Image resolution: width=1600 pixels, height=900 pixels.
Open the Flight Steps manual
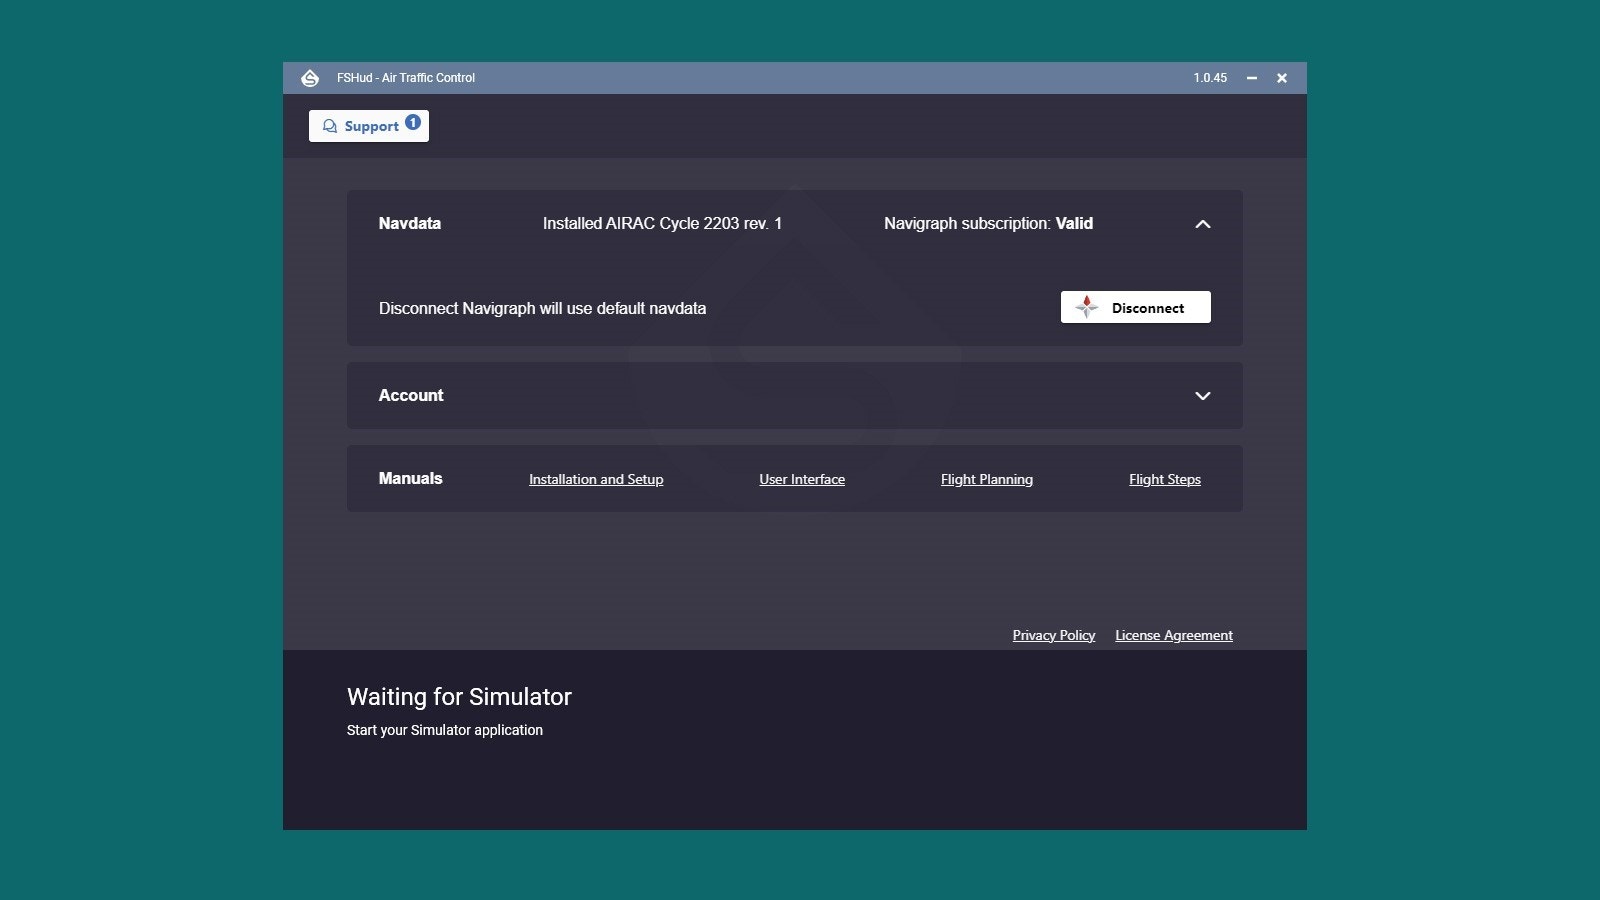click(x=1164, y=480)
